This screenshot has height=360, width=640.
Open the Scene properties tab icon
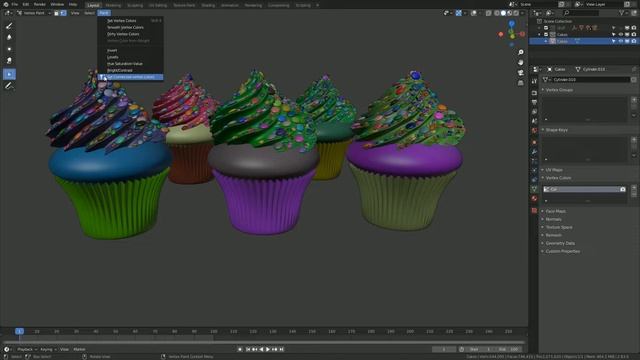(x=534, y=121)
